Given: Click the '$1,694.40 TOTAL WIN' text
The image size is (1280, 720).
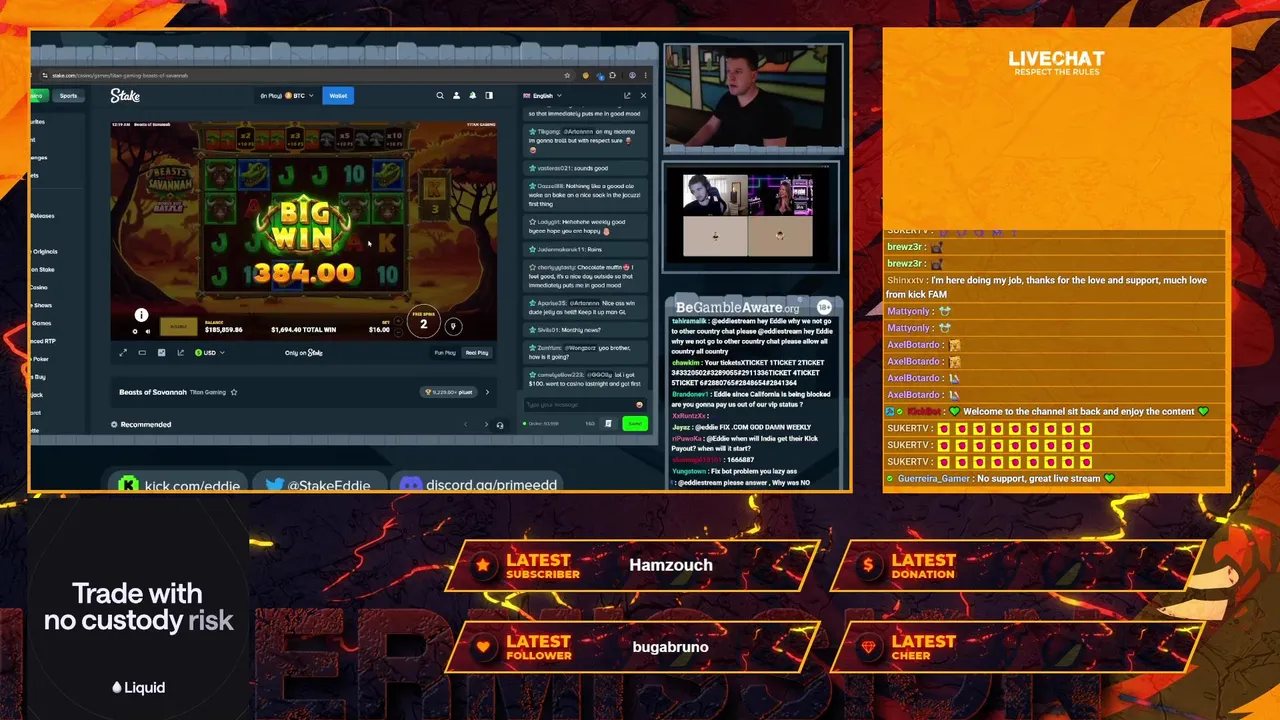Looking at the screenshot, I should (303, 330).
